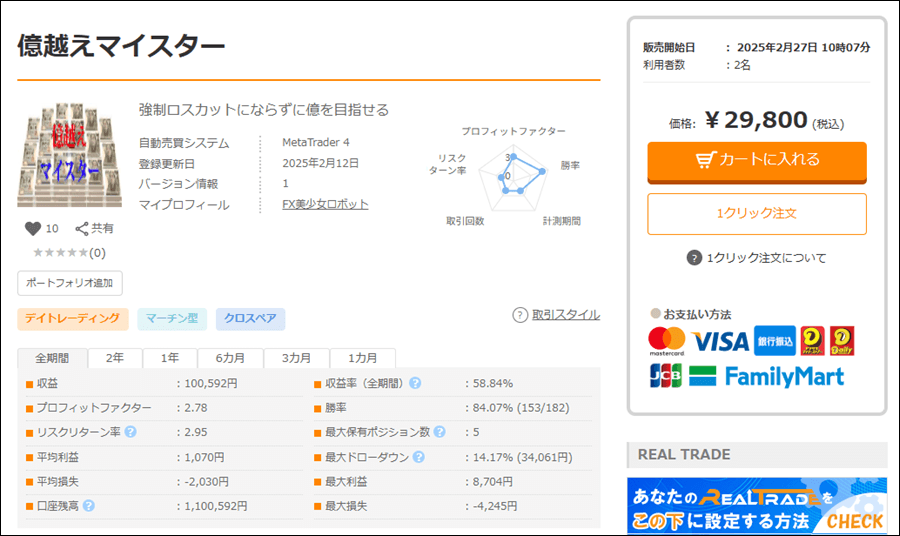Open the FX美少女ロボット profile link
This screenshot has height=536, width=900.
pyautogui.click(x=325, y=204)
